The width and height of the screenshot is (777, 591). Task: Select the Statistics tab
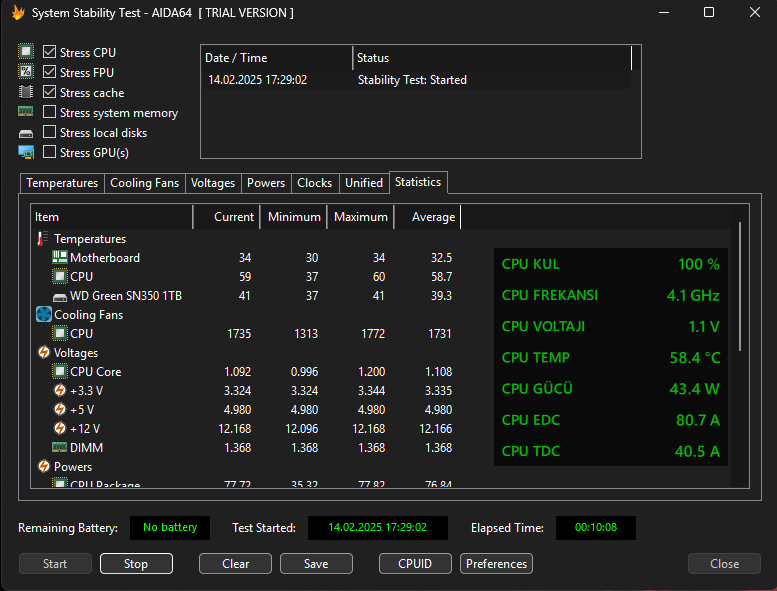tap(418, 182)
